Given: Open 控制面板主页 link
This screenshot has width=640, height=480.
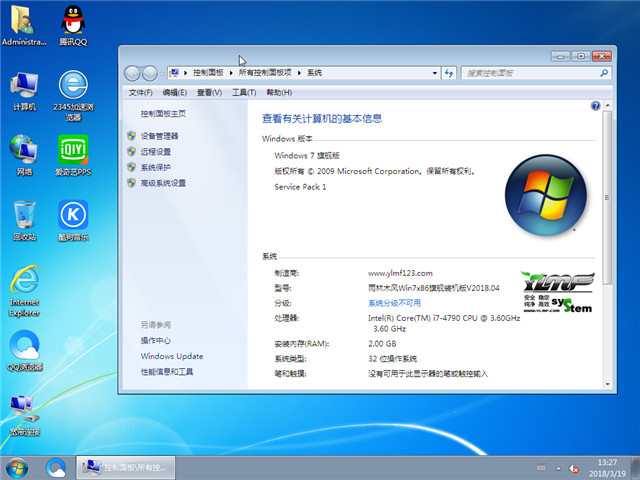Looking at the screenshot, I should coord(163,114).
